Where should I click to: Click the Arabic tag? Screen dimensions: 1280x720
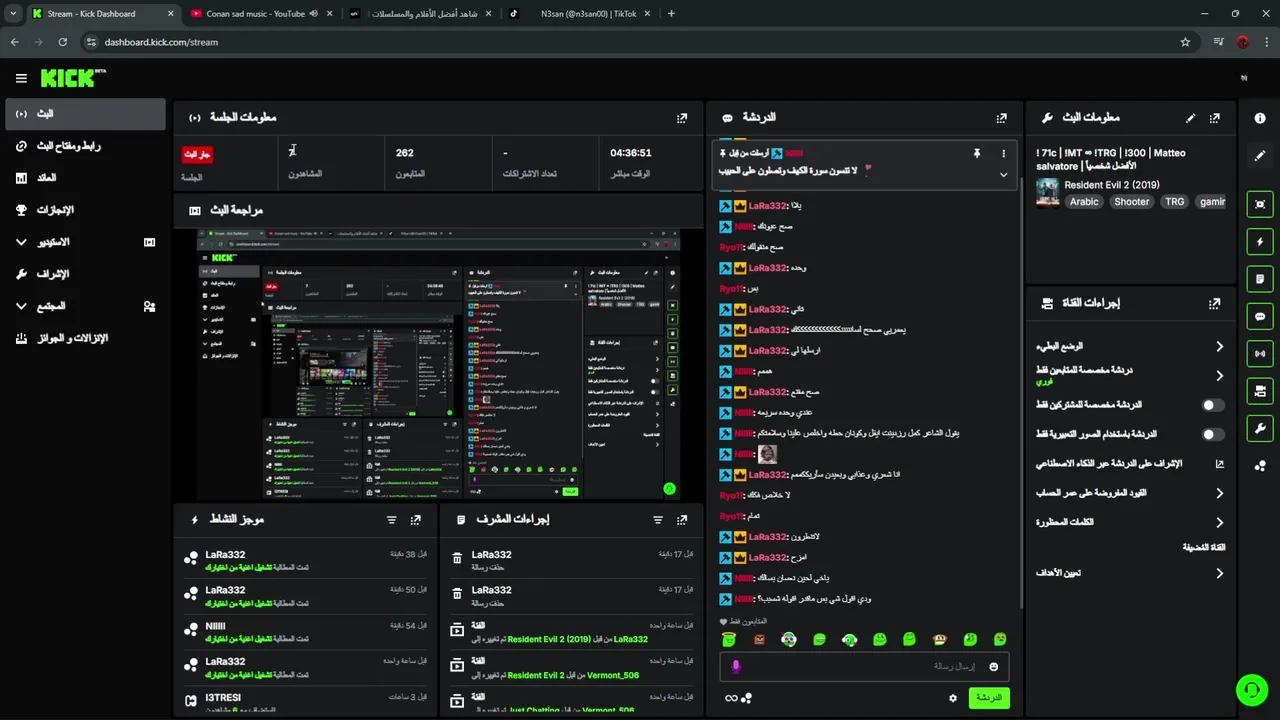pos(1084,202)
